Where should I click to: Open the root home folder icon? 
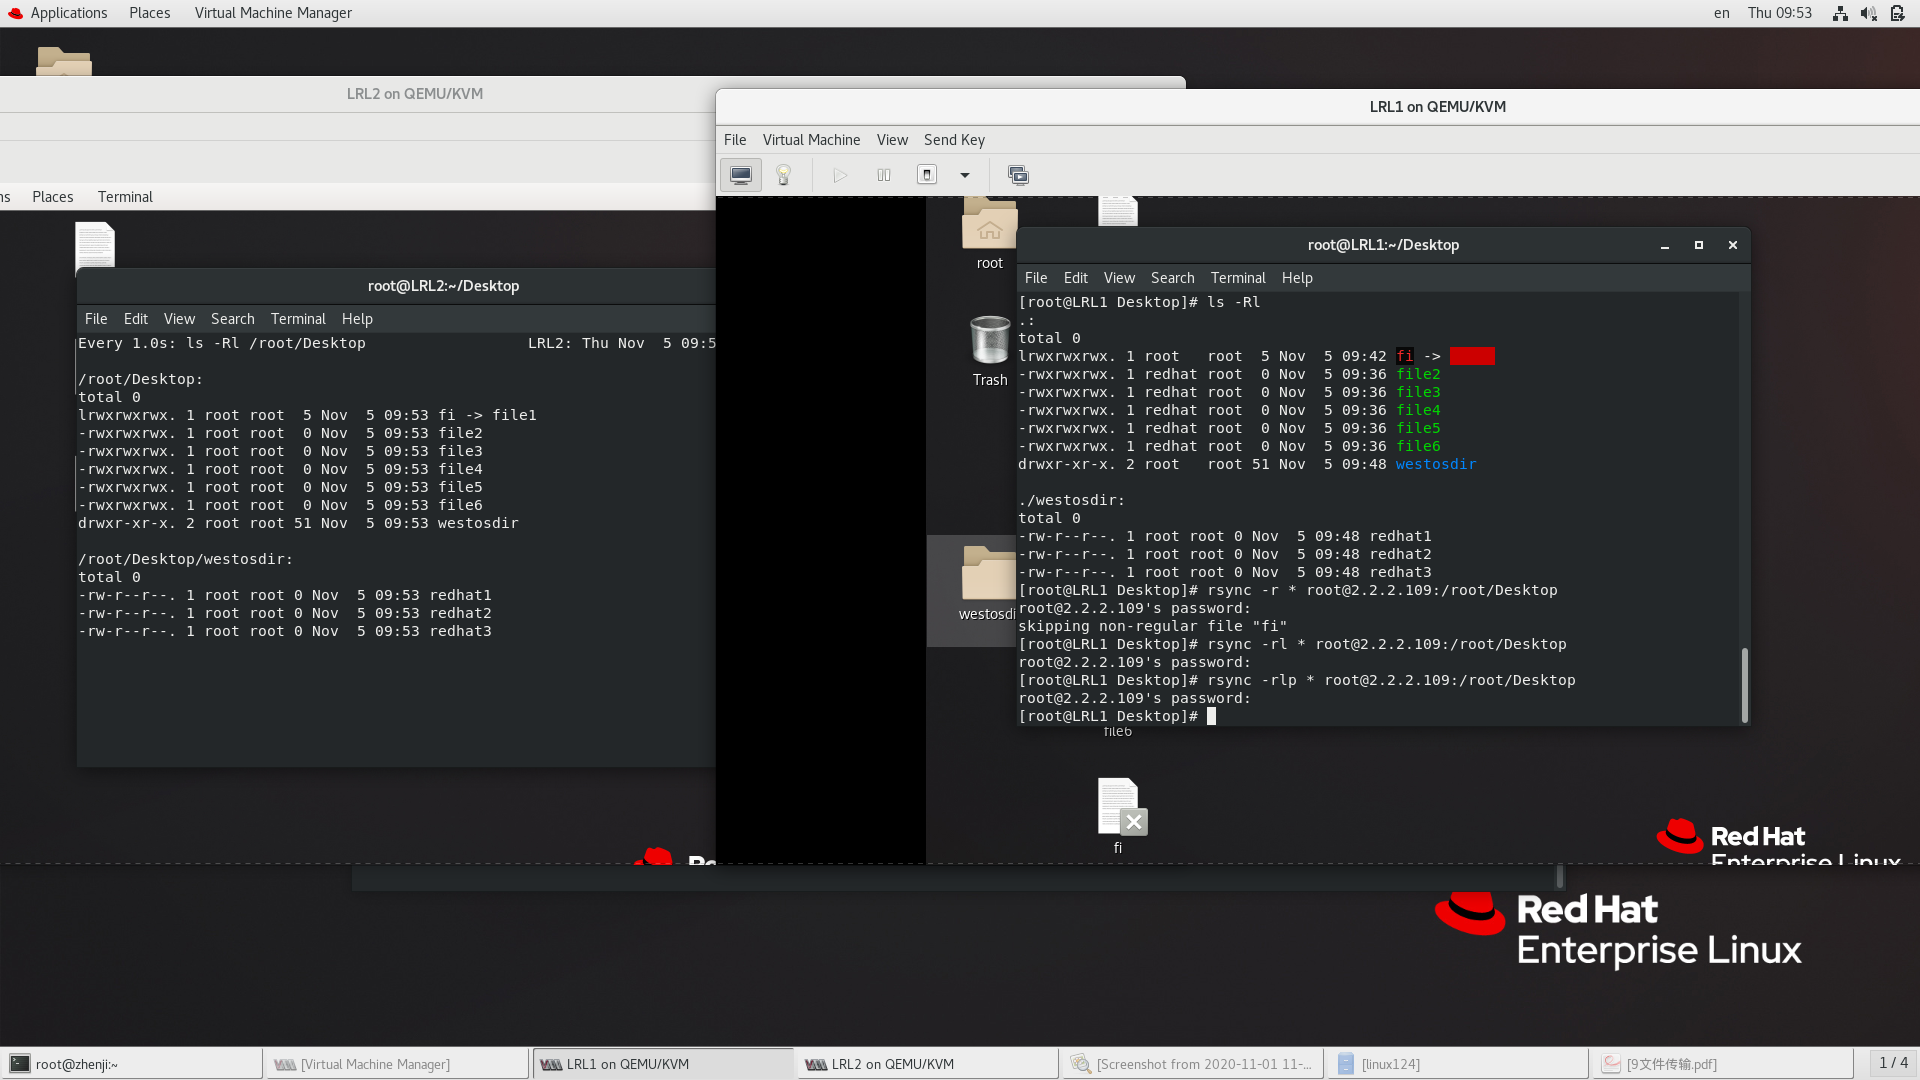tap(990, 225)
